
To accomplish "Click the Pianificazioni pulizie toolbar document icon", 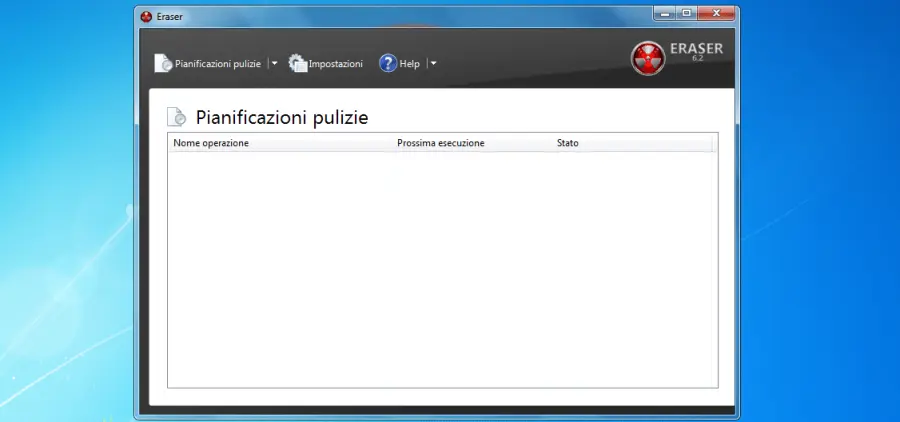I will click(163, 63).
